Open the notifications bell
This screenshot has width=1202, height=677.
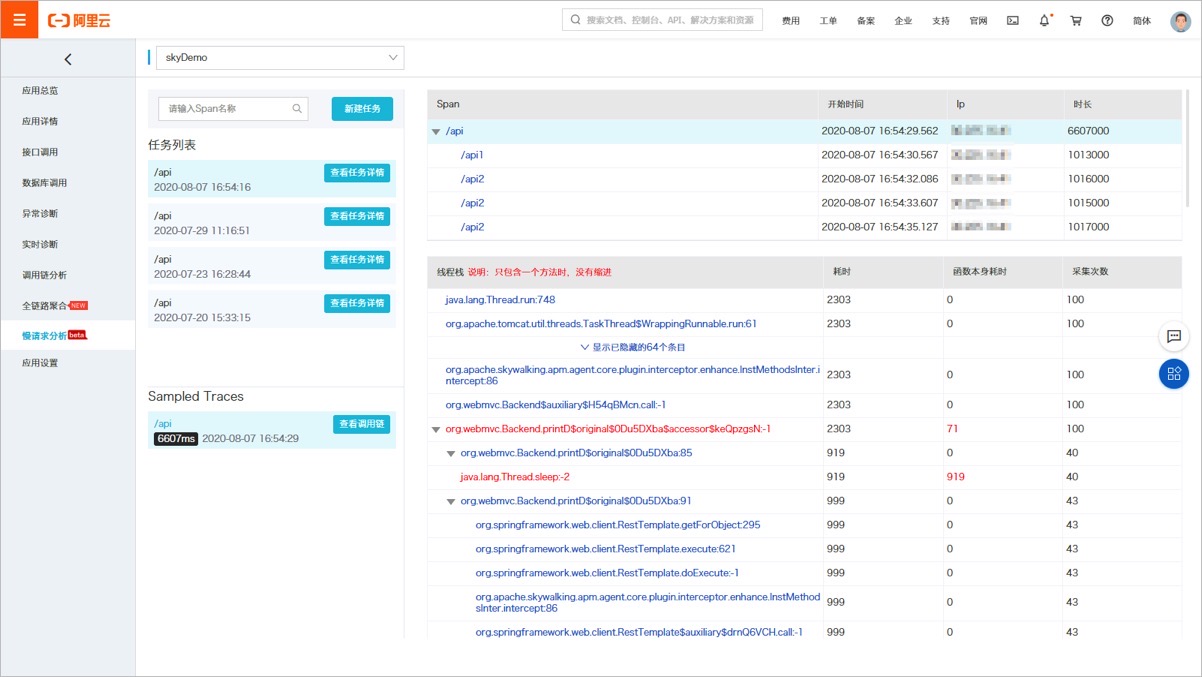[1044, 20]
